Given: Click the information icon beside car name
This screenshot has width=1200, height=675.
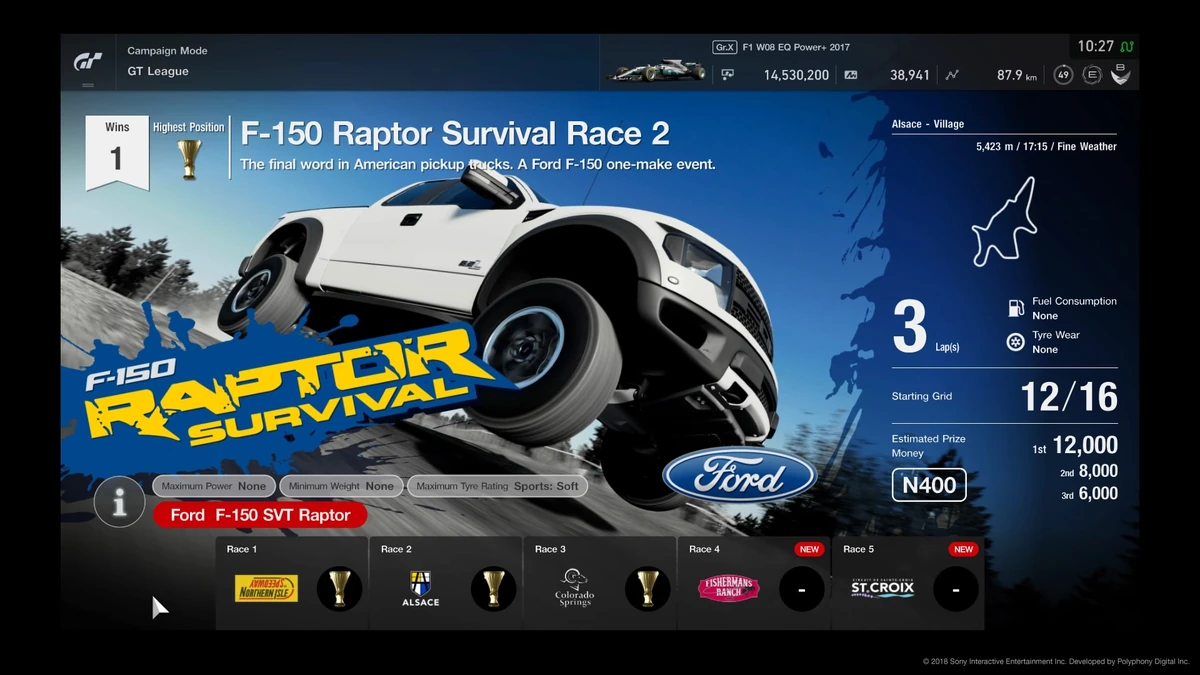Looking at the screenshot, I should point(119,503).
